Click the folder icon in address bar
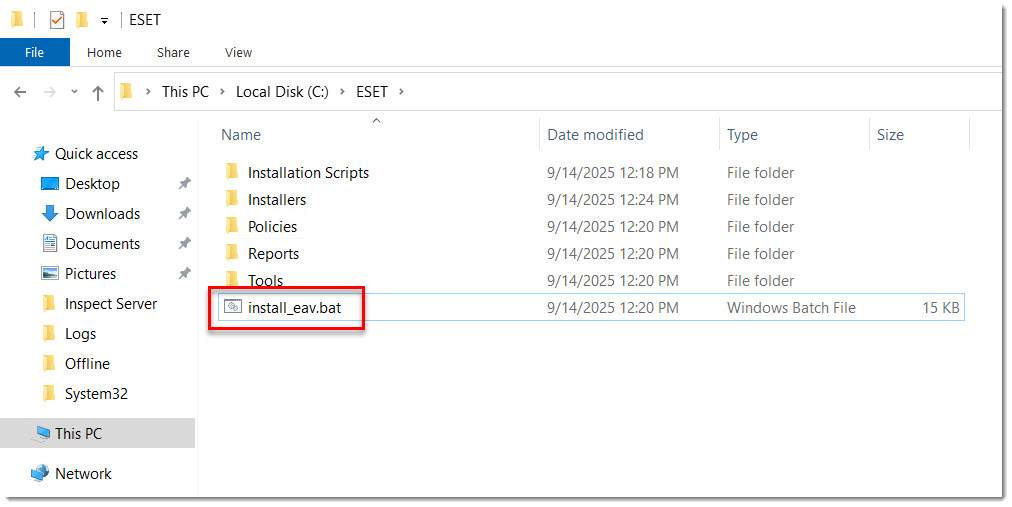This screenshot has width=1012, height=507. point(127,92)
